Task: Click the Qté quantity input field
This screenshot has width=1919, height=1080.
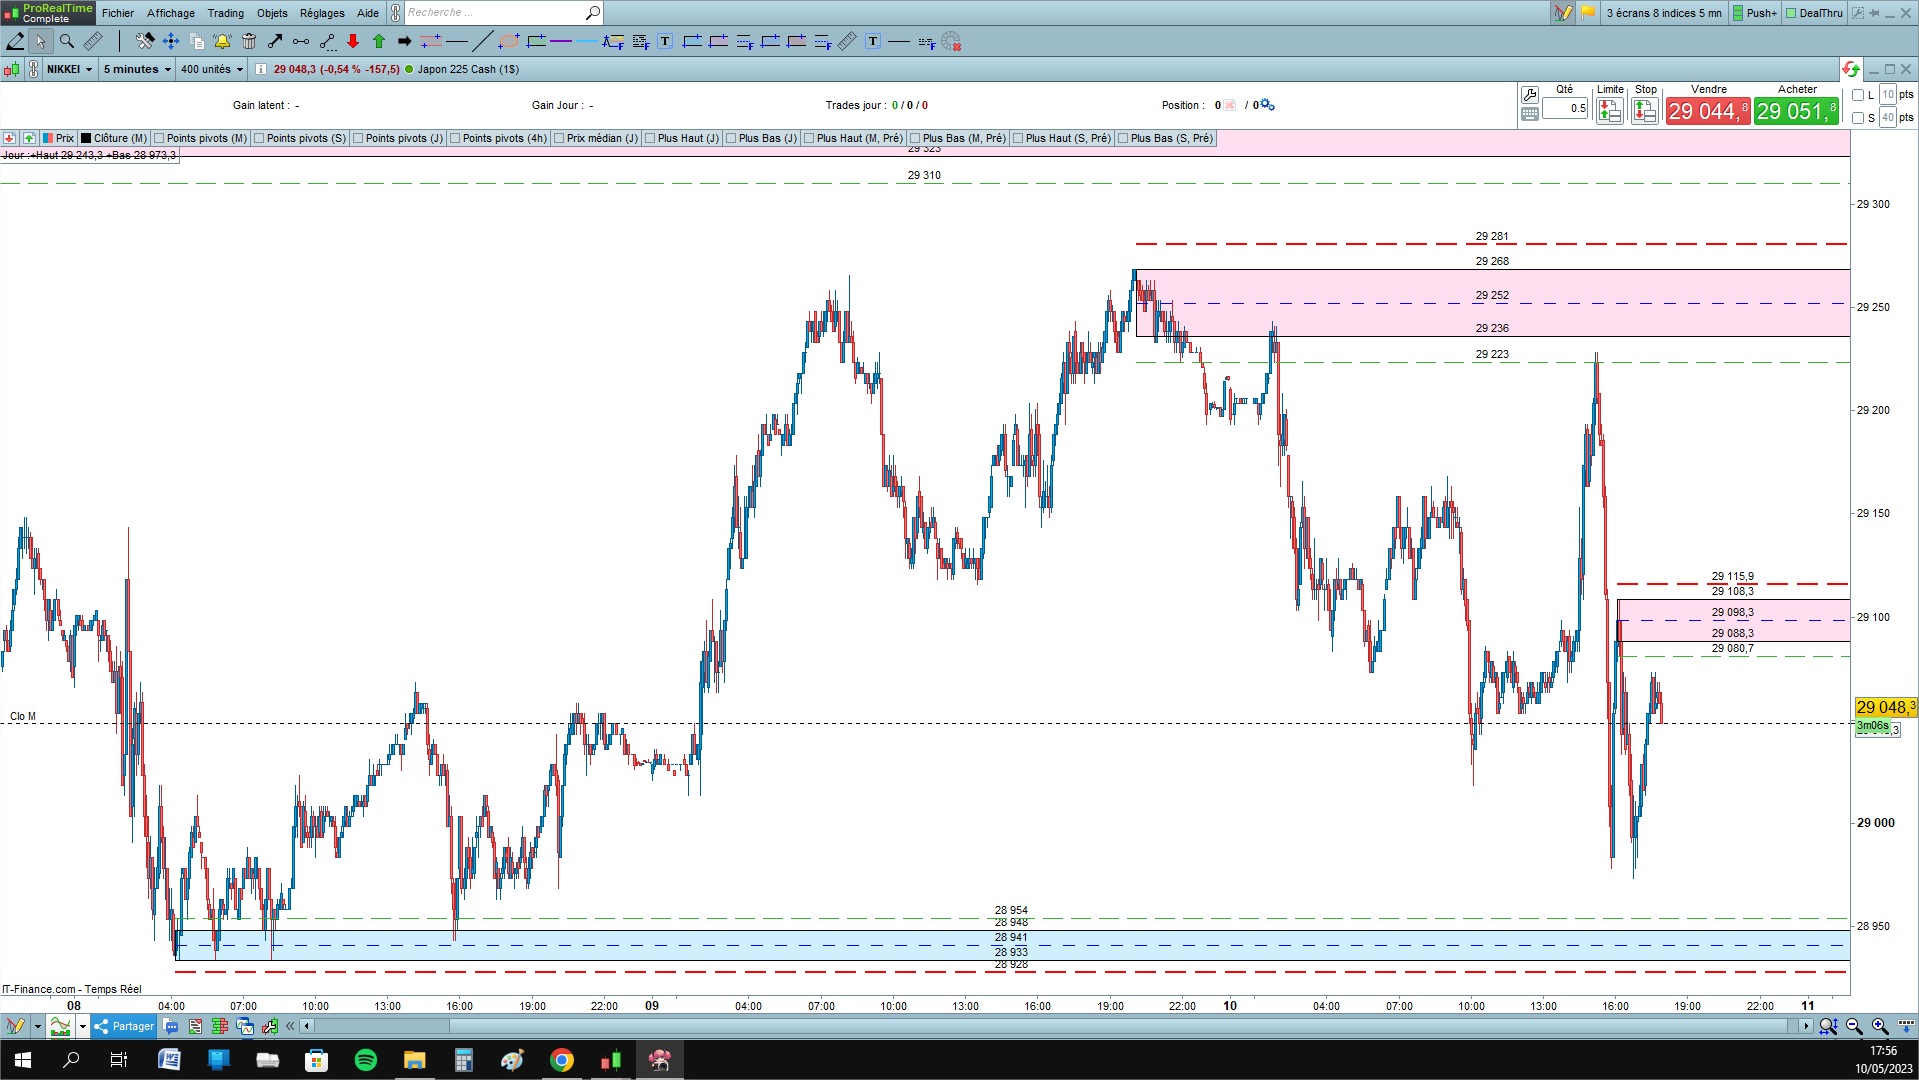Action: (x=1565, y=108)
